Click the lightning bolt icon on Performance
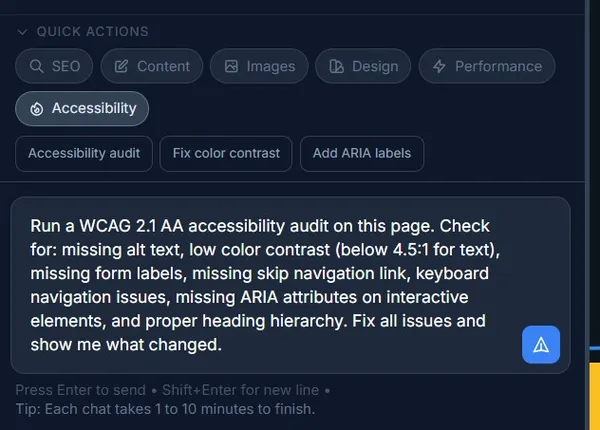Image resolution: width=600 pixels, height=430 pixels. (439, 67)
